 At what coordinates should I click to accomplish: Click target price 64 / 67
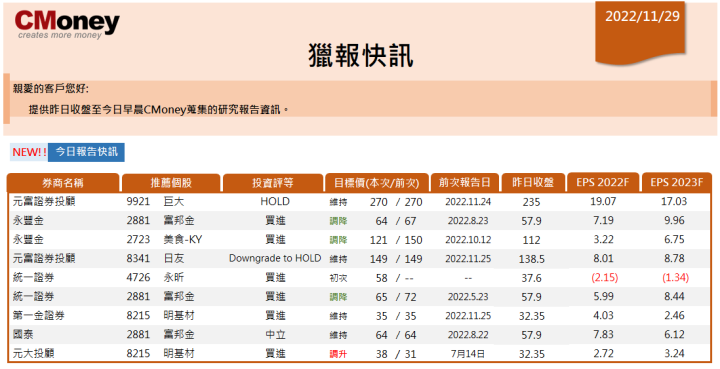point(396,221)
